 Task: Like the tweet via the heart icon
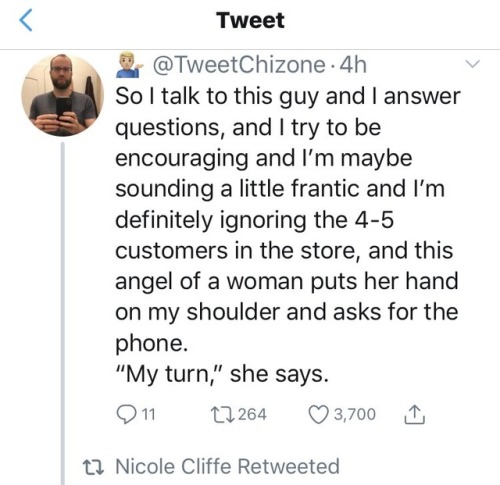pos(318,414)
